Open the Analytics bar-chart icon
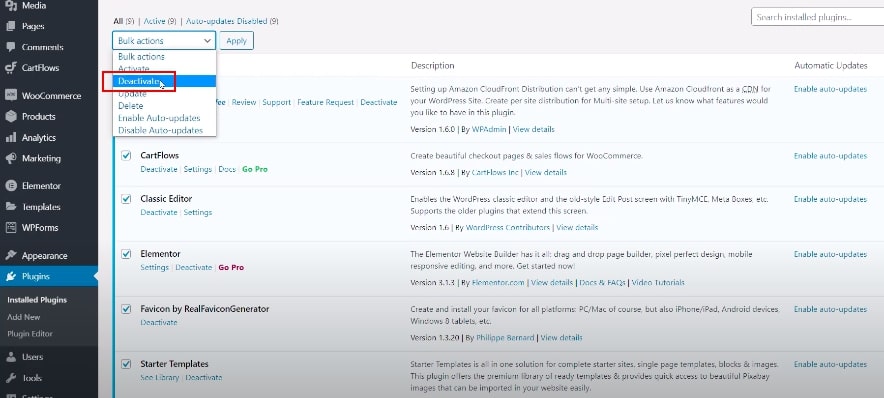Image resolution: width=884 pixels, height=398 pixels. [x=11, y=138]
